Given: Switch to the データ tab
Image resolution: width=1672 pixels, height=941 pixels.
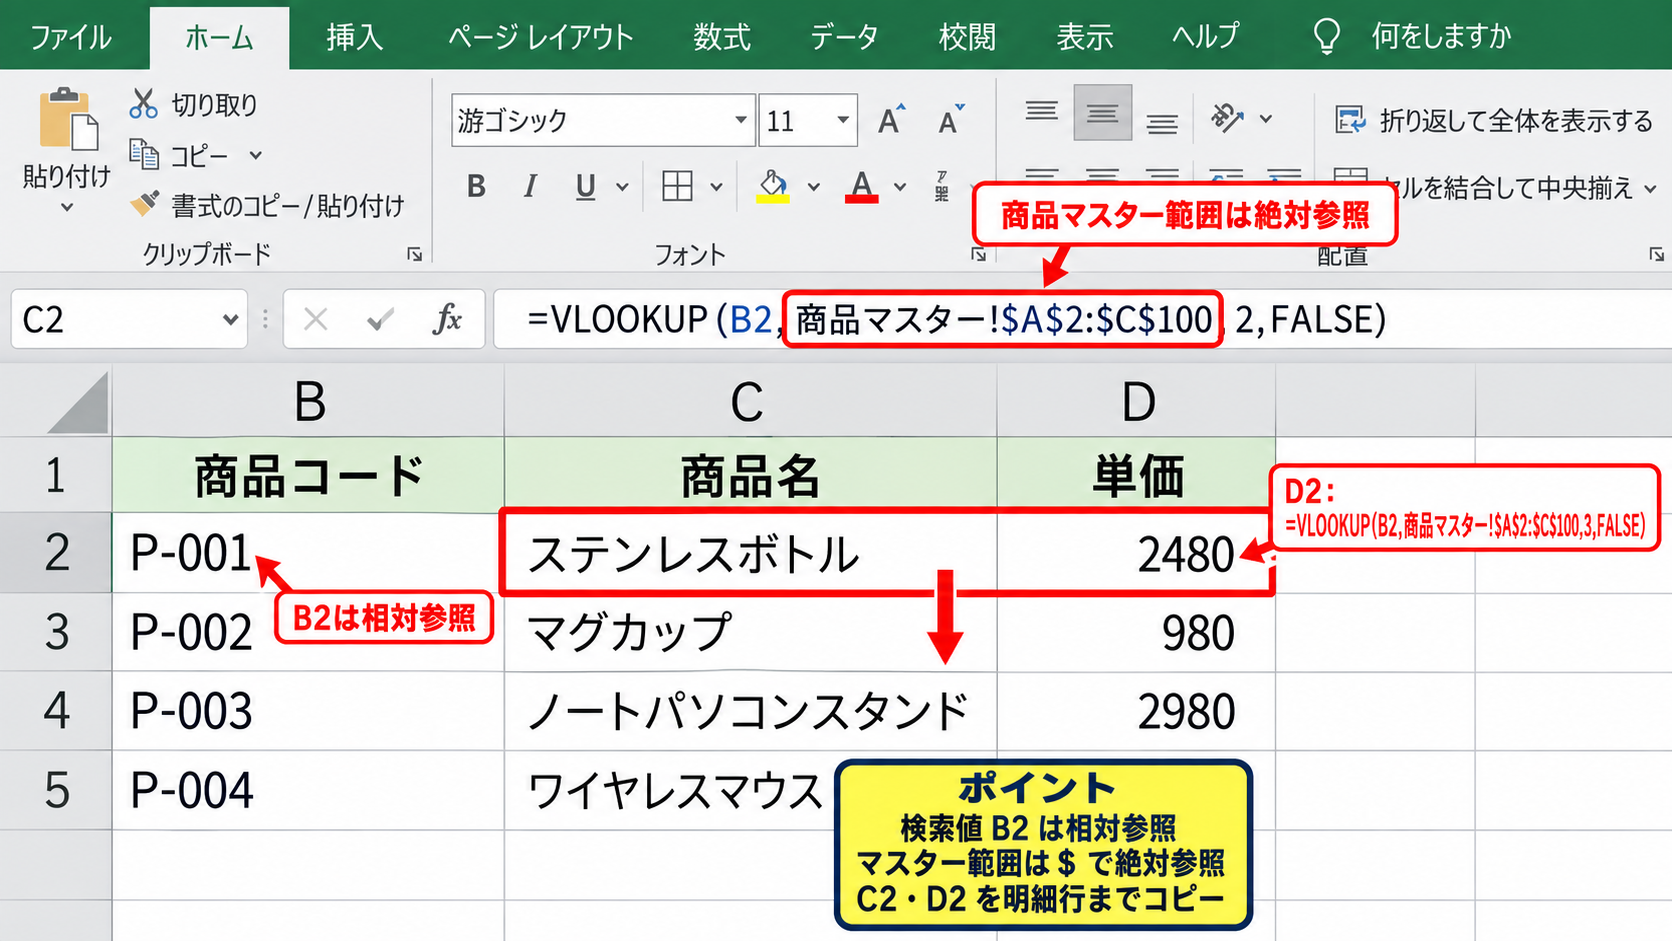Looking at the screenshot, I should [x=844, y=37].
